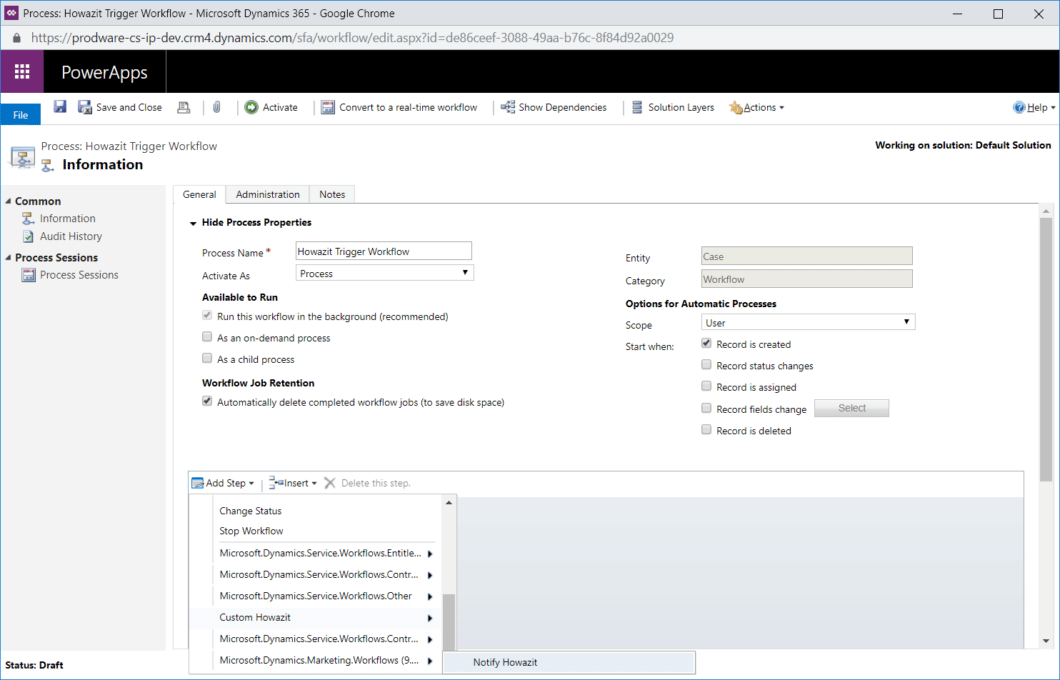
Task: Click Save and Close icon
Action: tap(85, 107)
